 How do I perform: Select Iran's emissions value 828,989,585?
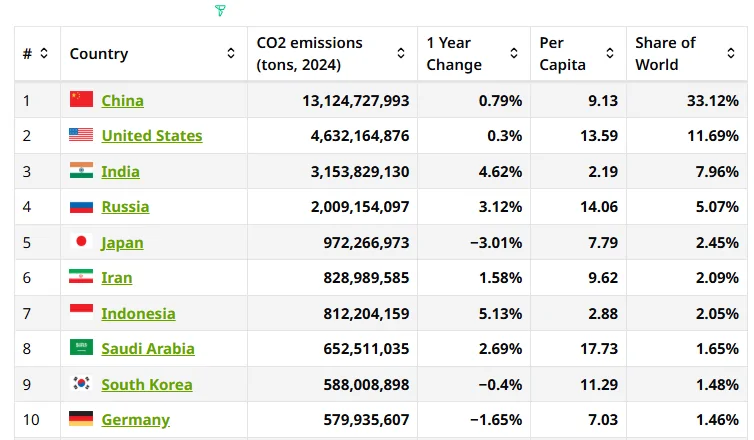click(x=366, y=278)
